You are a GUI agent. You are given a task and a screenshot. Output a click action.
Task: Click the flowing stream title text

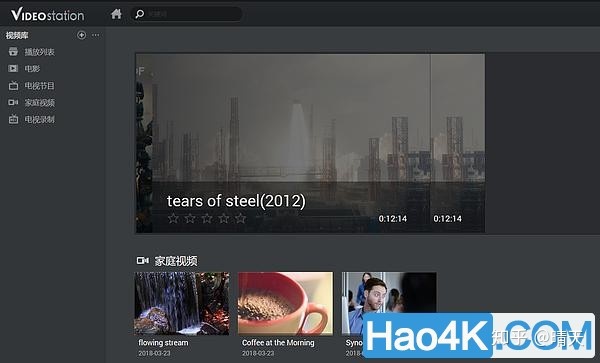[x=163, y=343]
